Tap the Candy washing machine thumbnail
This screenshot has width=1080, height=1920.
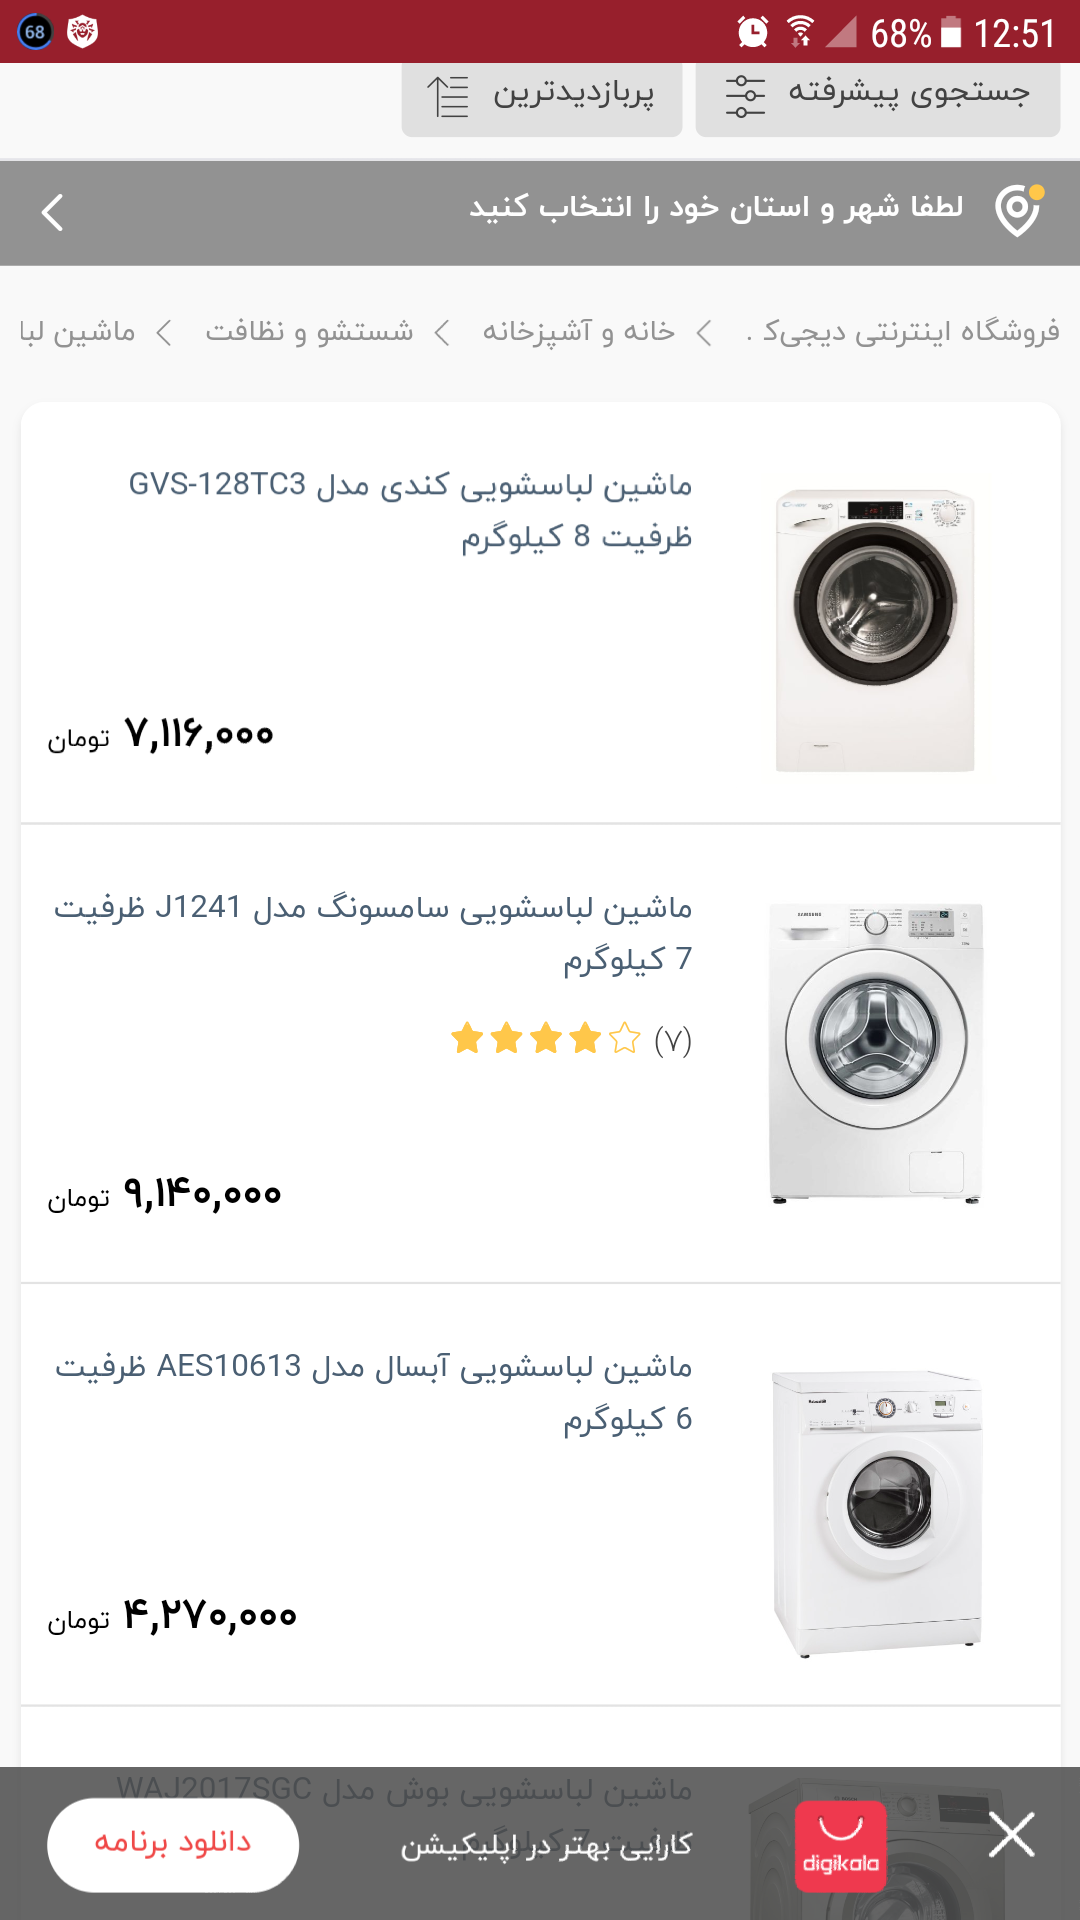click(875, 630)
